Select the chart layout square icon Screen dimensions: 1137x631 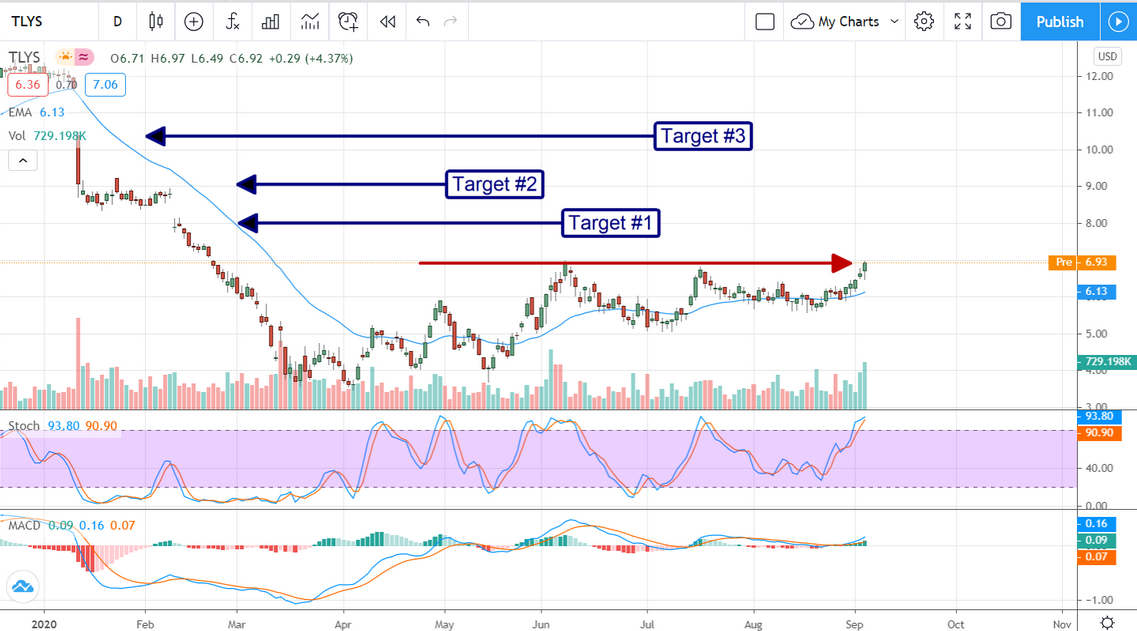click(x=765, y=22)
